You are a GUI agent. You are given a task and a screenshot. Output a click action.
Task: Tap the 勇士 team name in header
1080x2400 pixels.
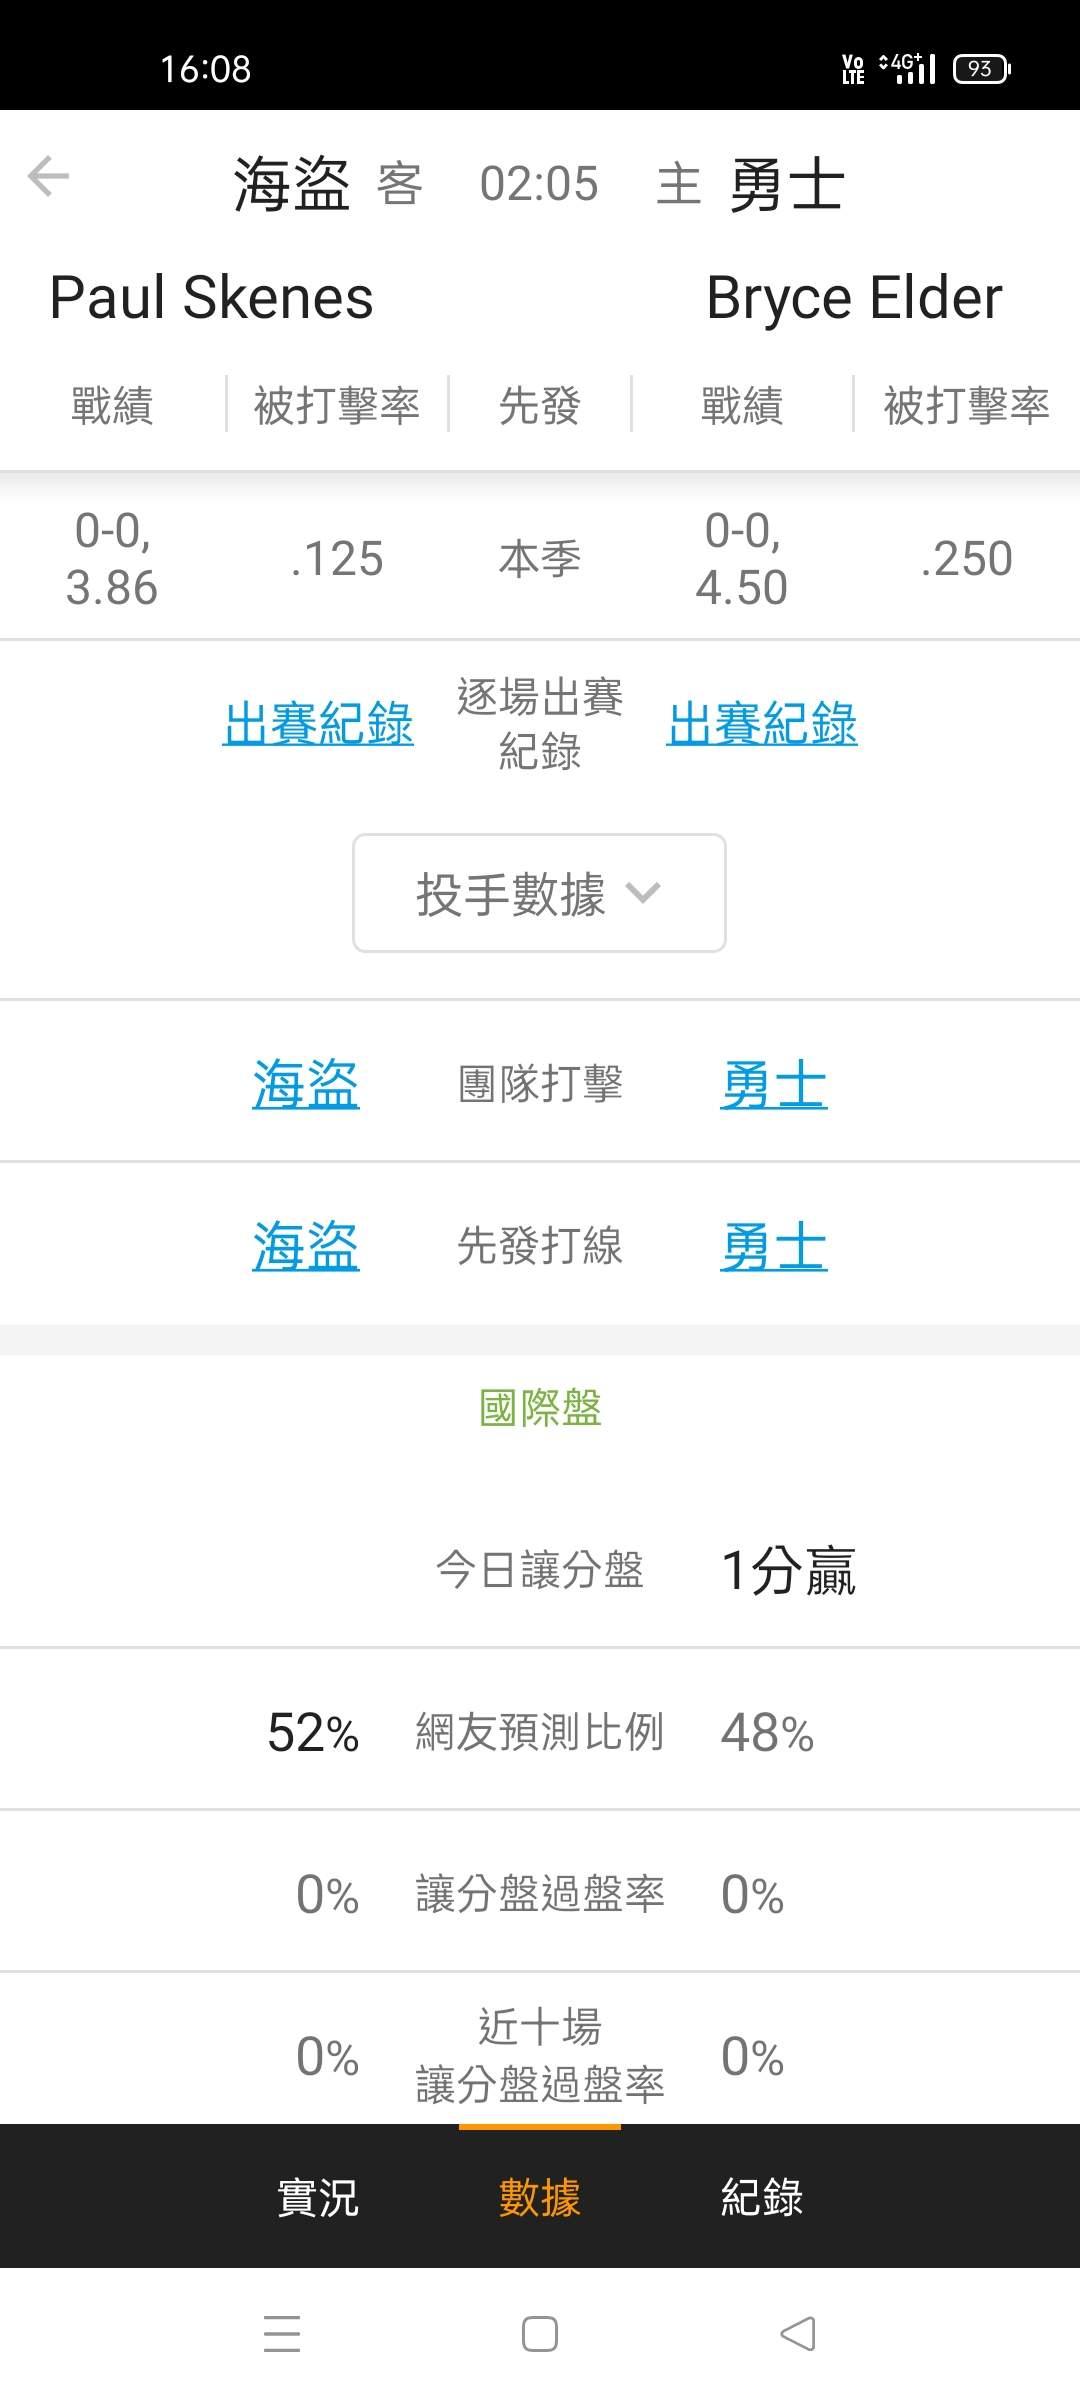tap(788, 184)
